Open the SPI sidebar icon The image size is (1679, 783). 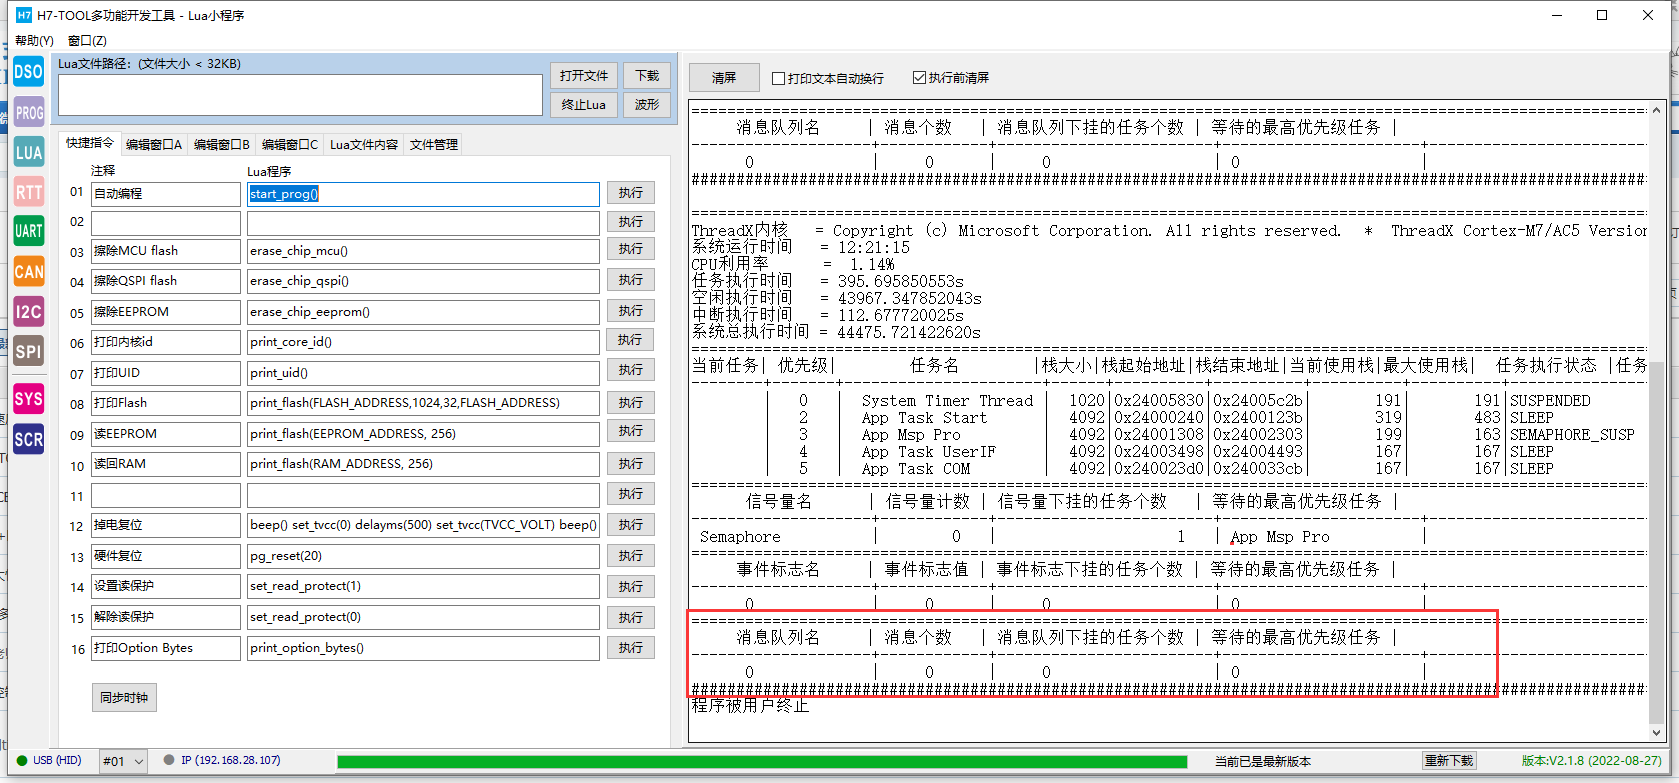(x=28, y=351)
